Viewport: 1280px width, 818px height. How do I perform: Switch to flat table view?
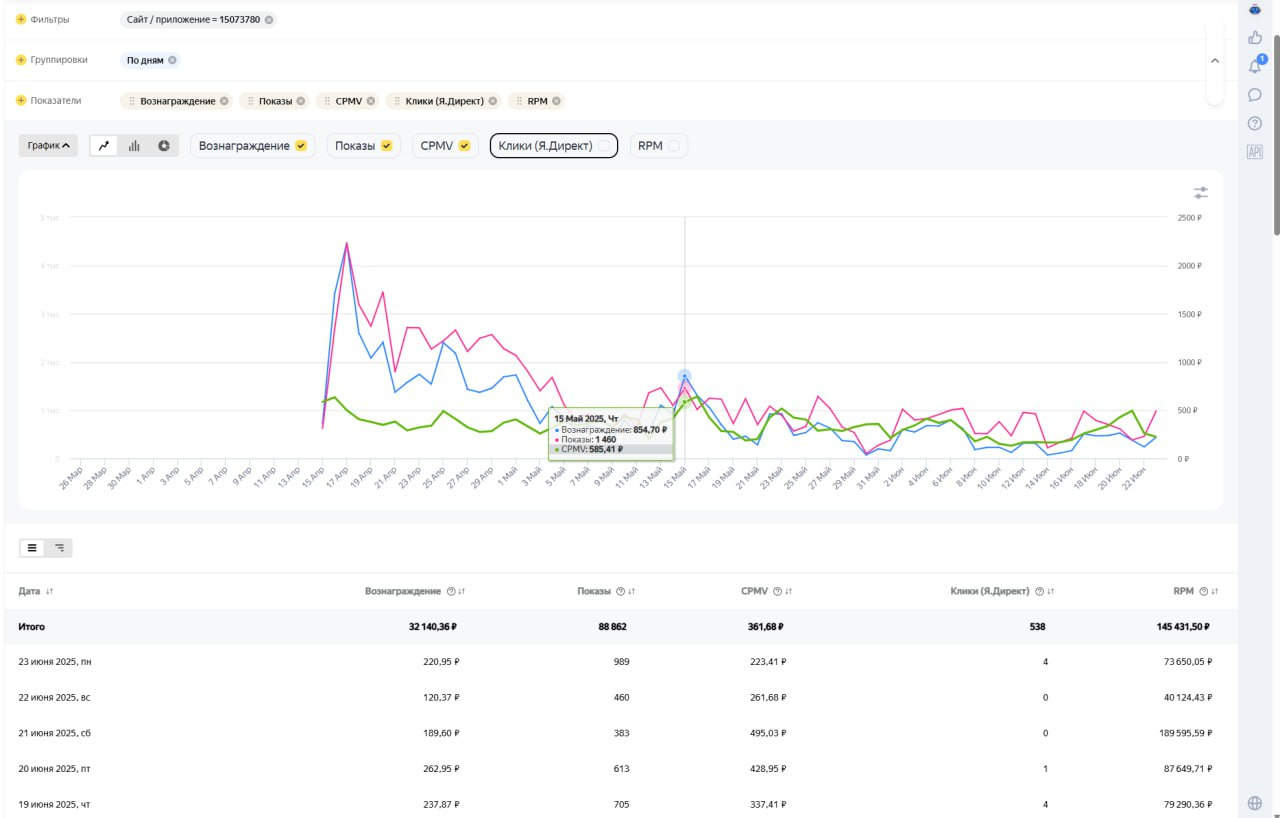(x=32, y=548)
